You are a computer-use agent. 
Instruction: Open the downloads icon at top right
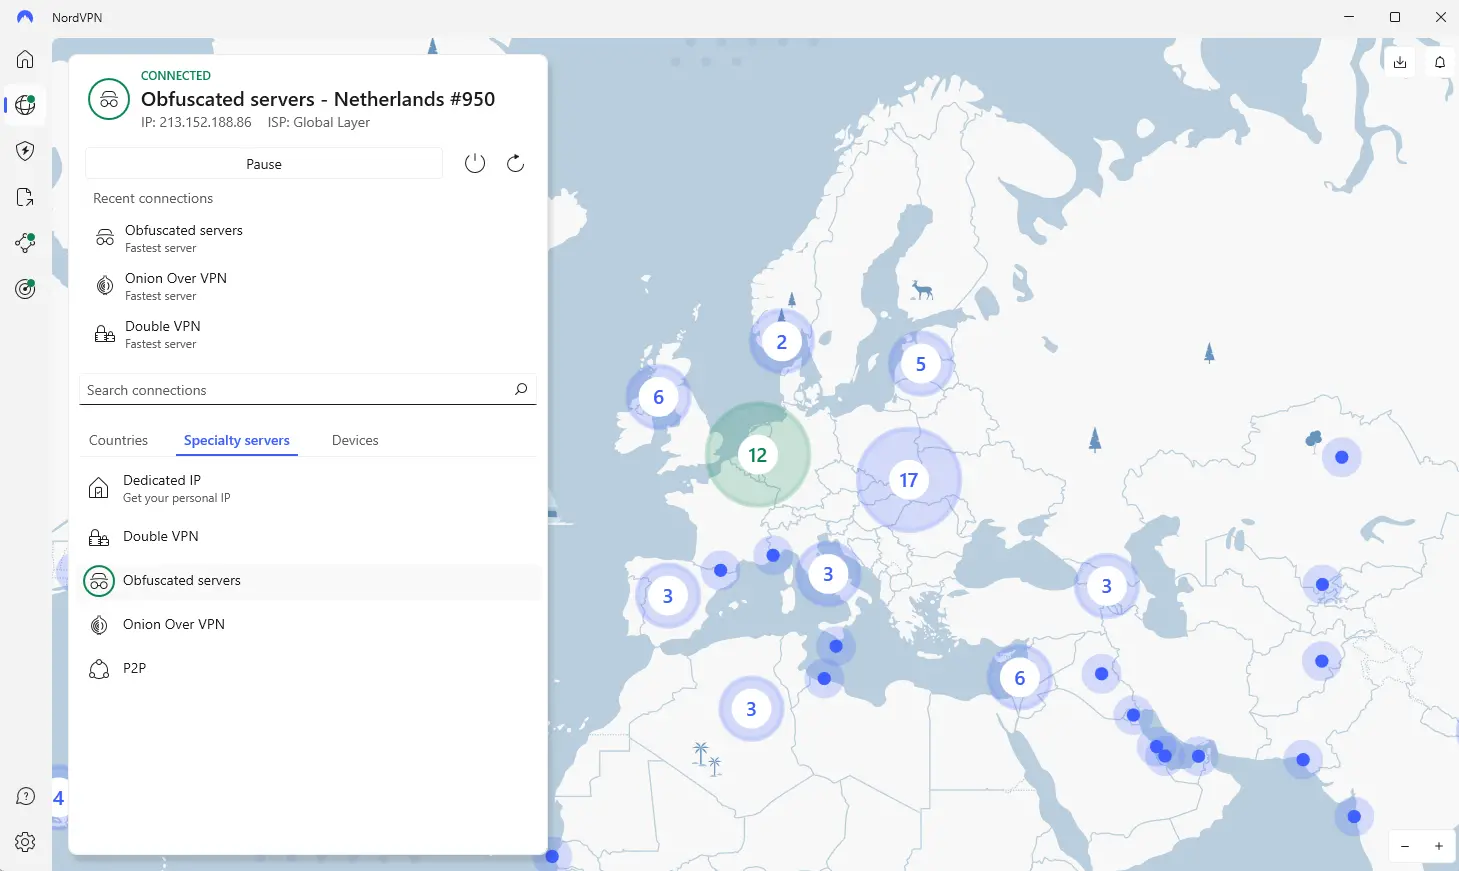[1400, 62]
